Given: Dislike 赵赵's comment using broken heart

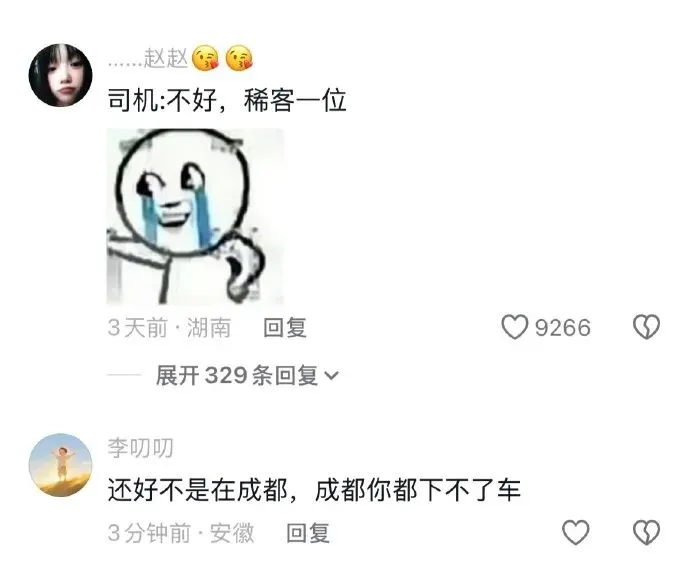Looking at the screenshot, I should (x=646, y=327).
